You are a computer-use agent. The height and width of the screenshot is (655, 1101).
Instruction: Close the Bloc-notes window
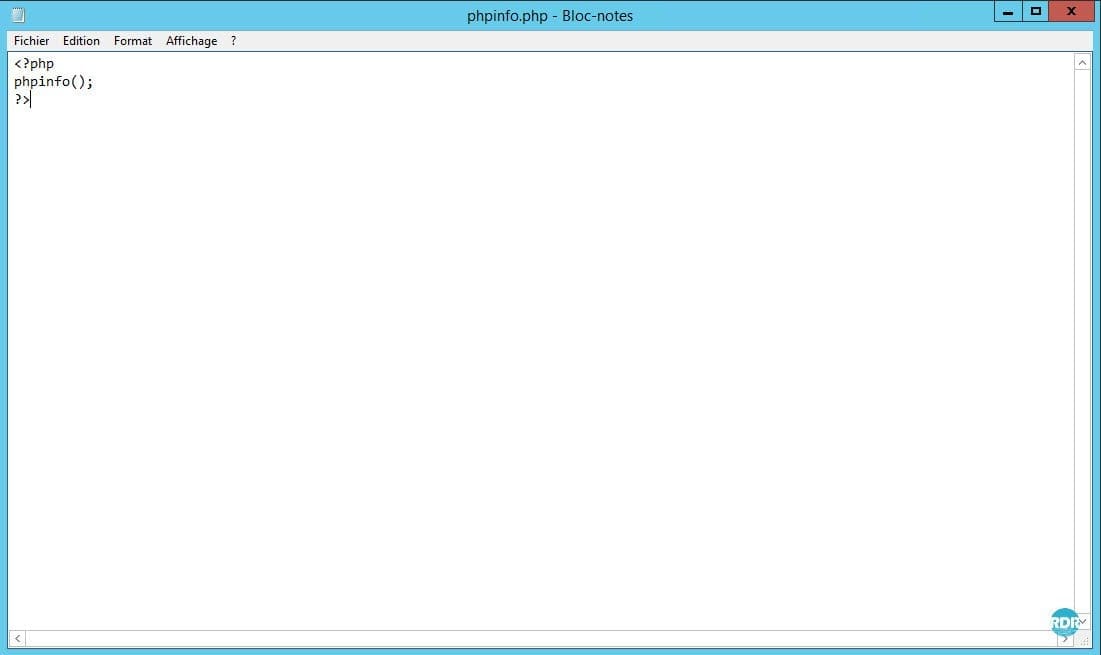[x=1071, y=11]
